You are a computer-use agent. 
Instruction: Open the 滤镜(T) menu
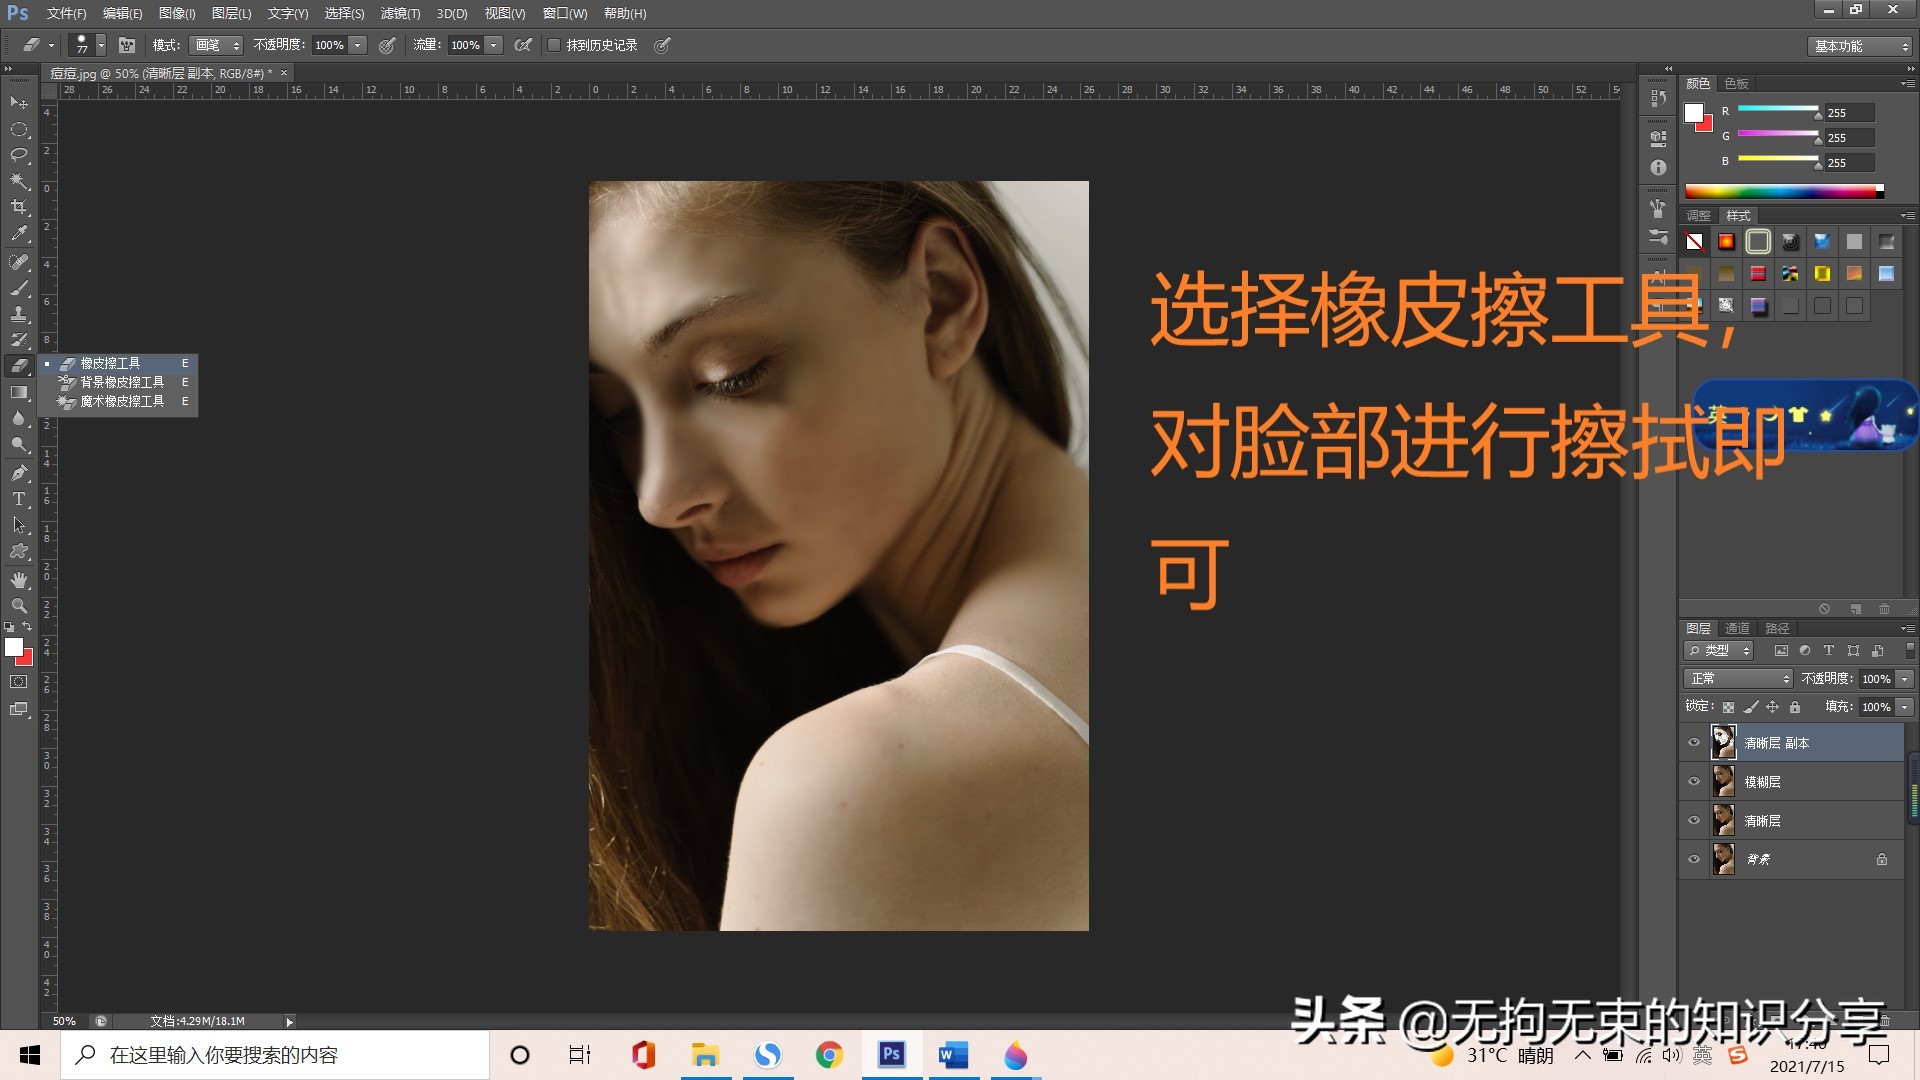click(399, 14)
